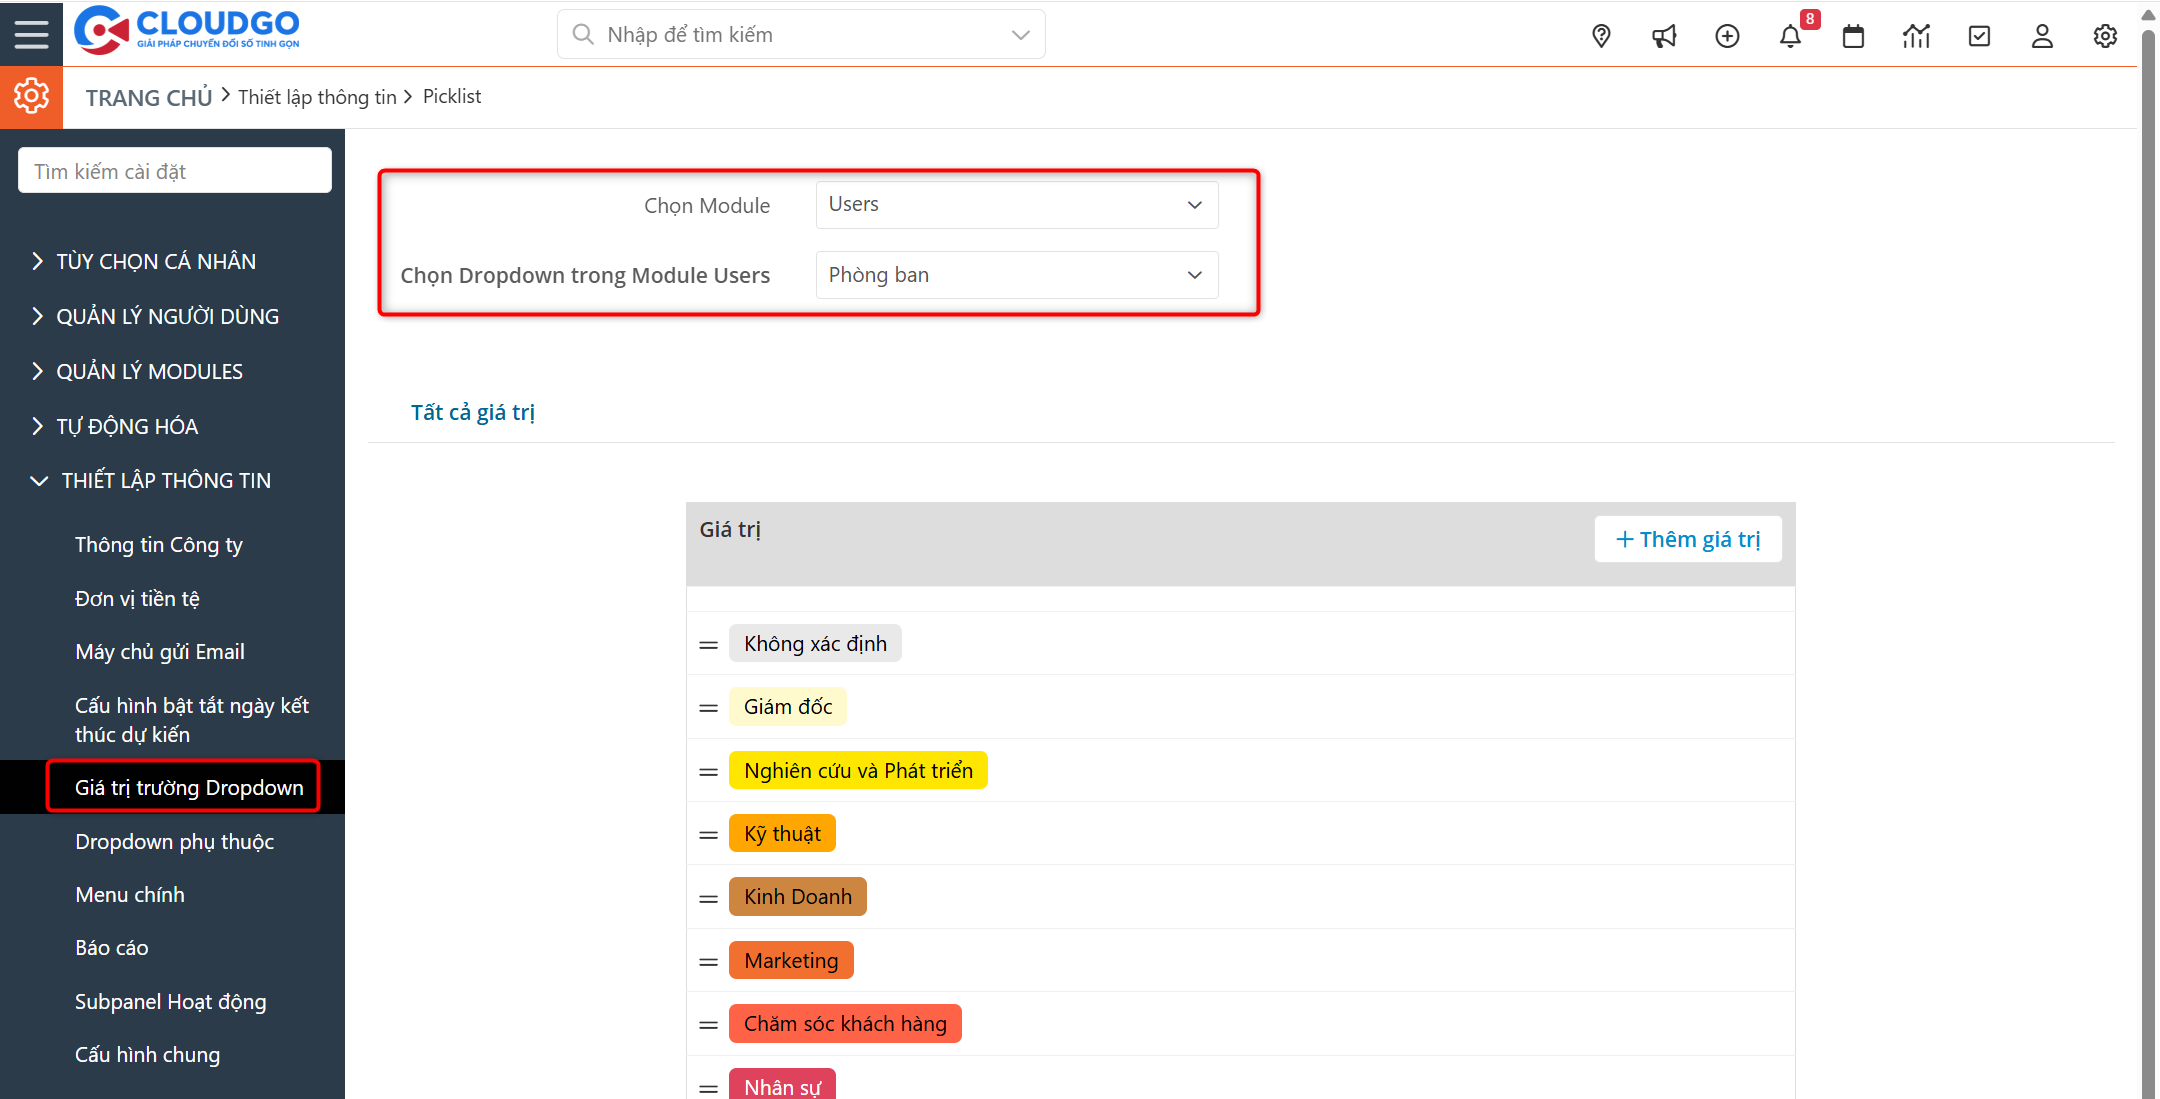
Task: Click the location pin icon in header
Action: coord(1601,36)
